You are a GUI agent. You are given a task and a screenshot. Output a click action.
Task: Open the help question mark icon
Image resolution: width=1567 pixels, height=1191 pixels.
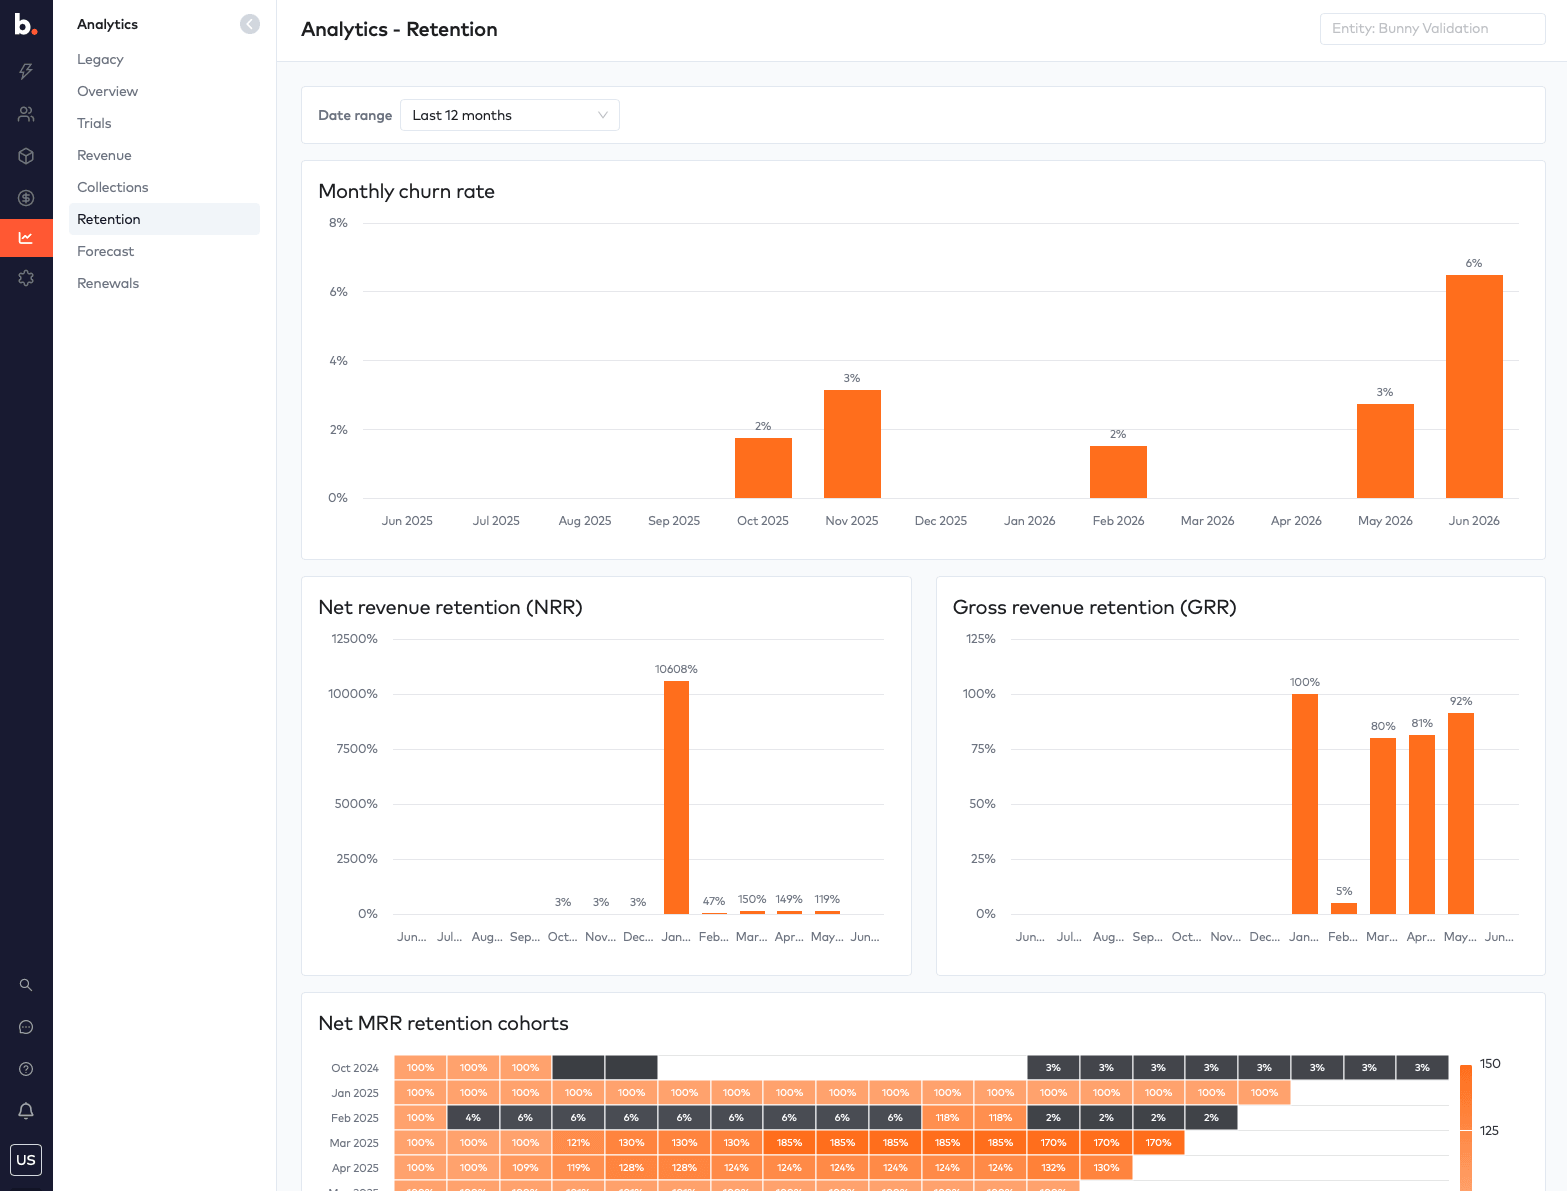point(26,1069)
